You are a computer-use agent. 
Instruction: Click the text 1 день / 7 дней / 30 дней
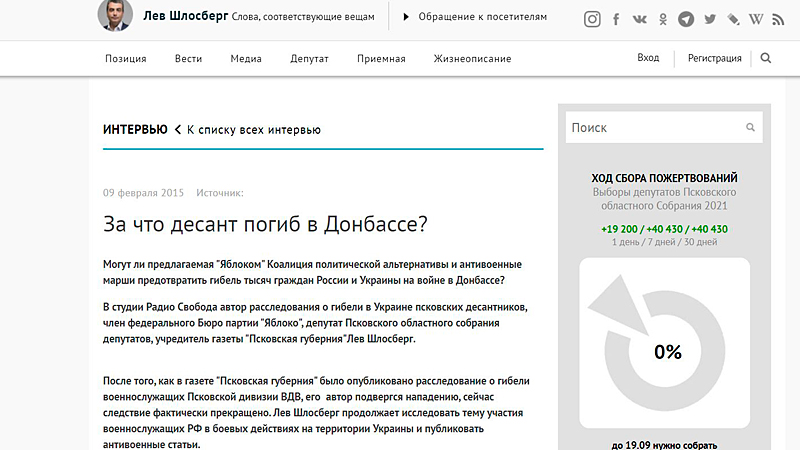664,242
